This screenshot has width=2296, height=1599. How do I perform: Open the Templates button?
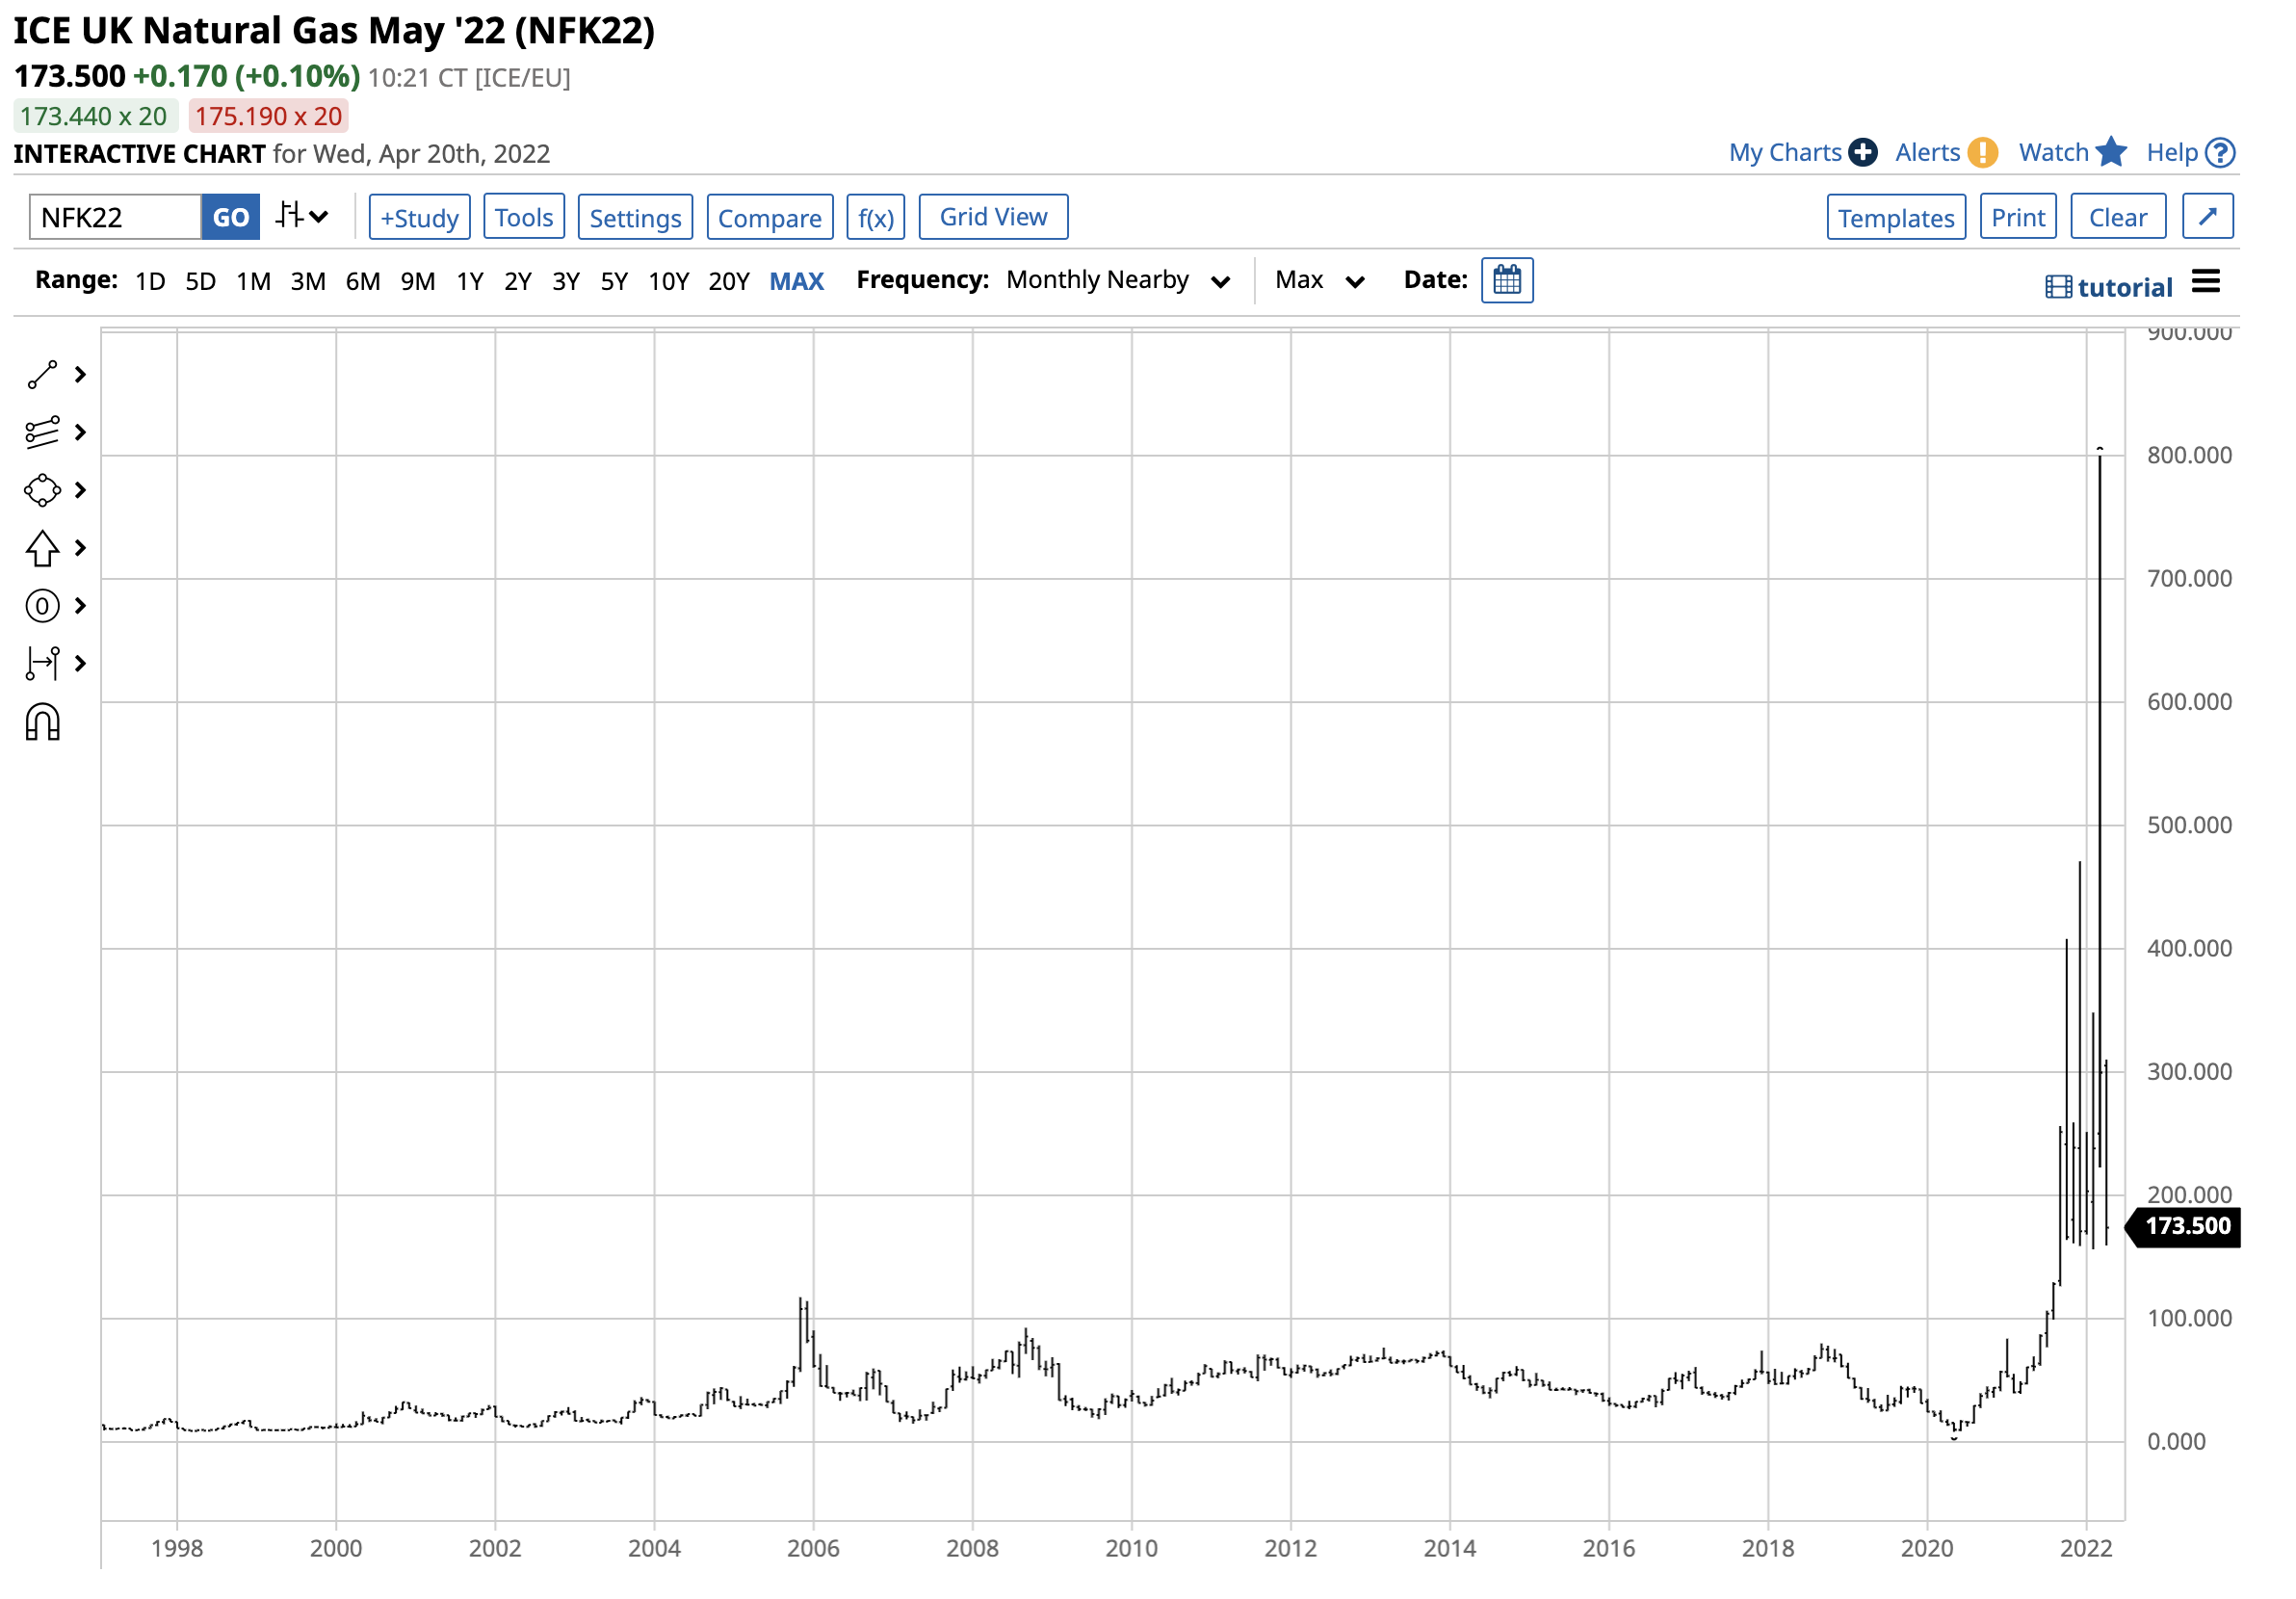click(x=1895, y=217)
